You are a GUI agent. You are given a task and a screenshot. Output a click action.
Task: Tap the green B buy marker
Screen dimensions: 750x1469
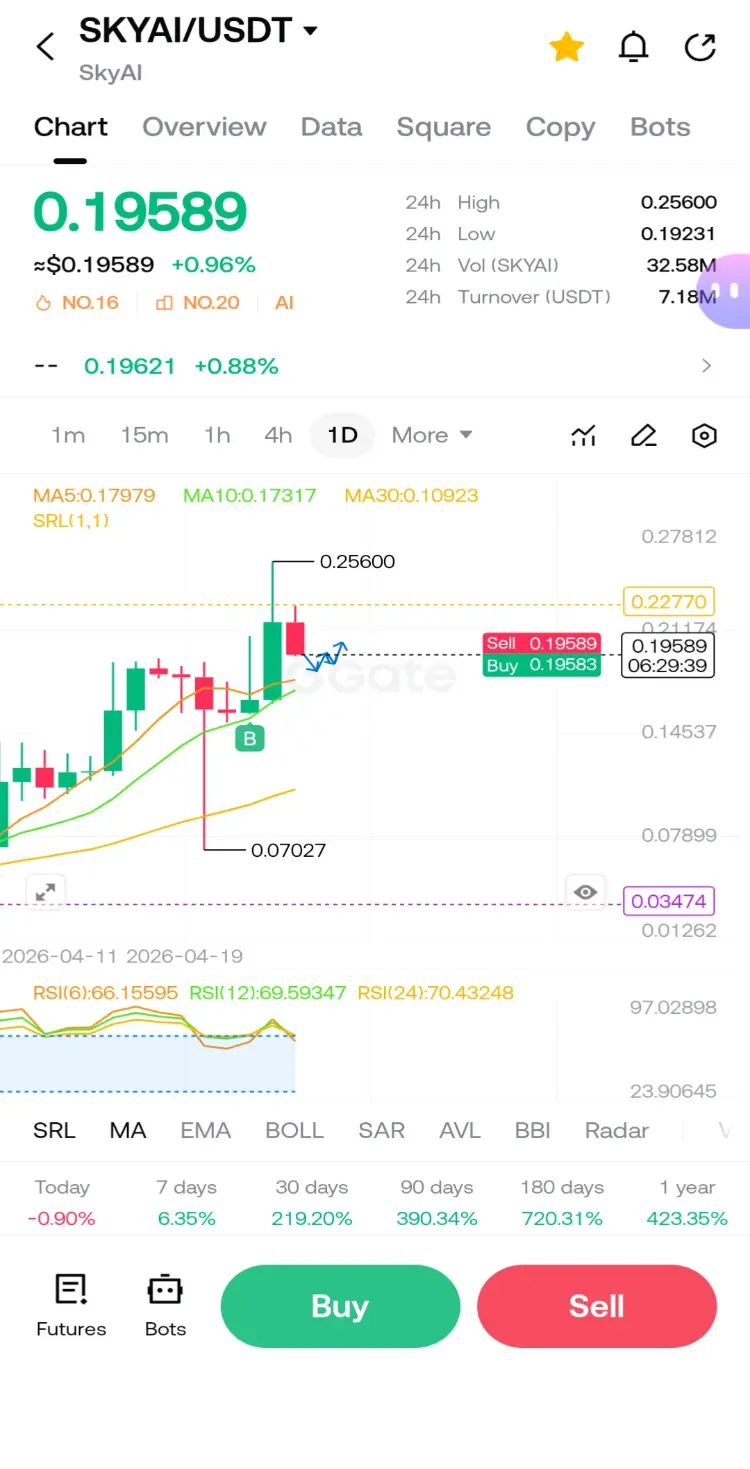pyautogui.click(x=250, y=739)
